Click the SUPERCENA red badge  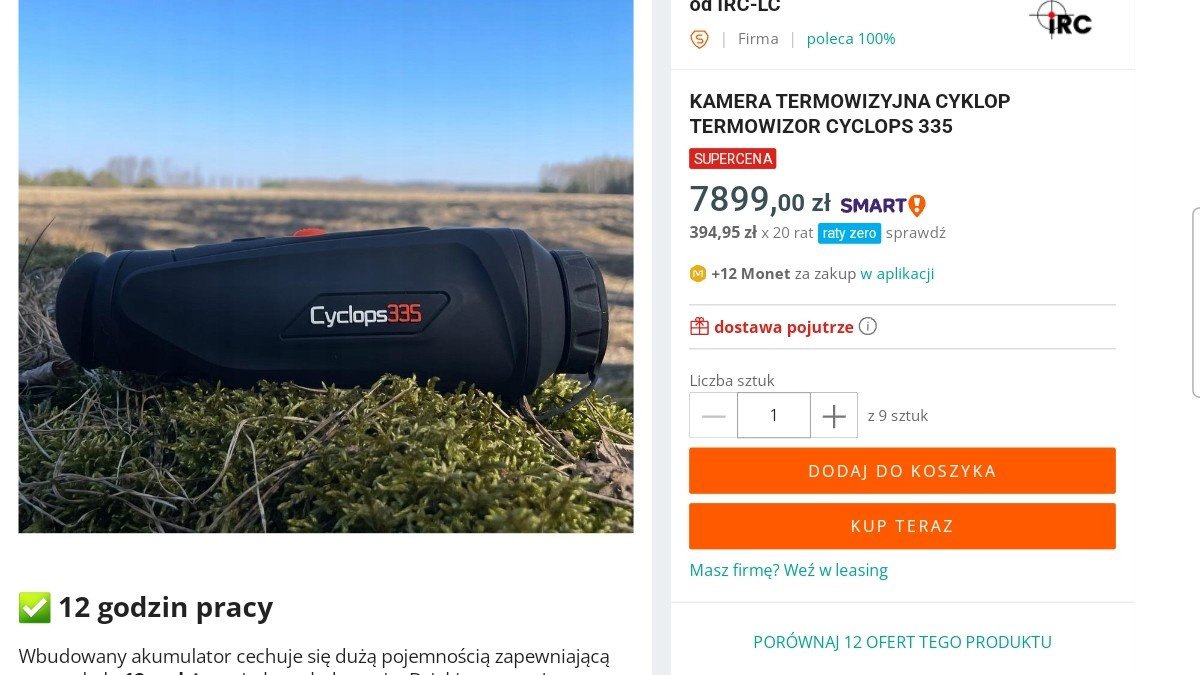(733, 159)
